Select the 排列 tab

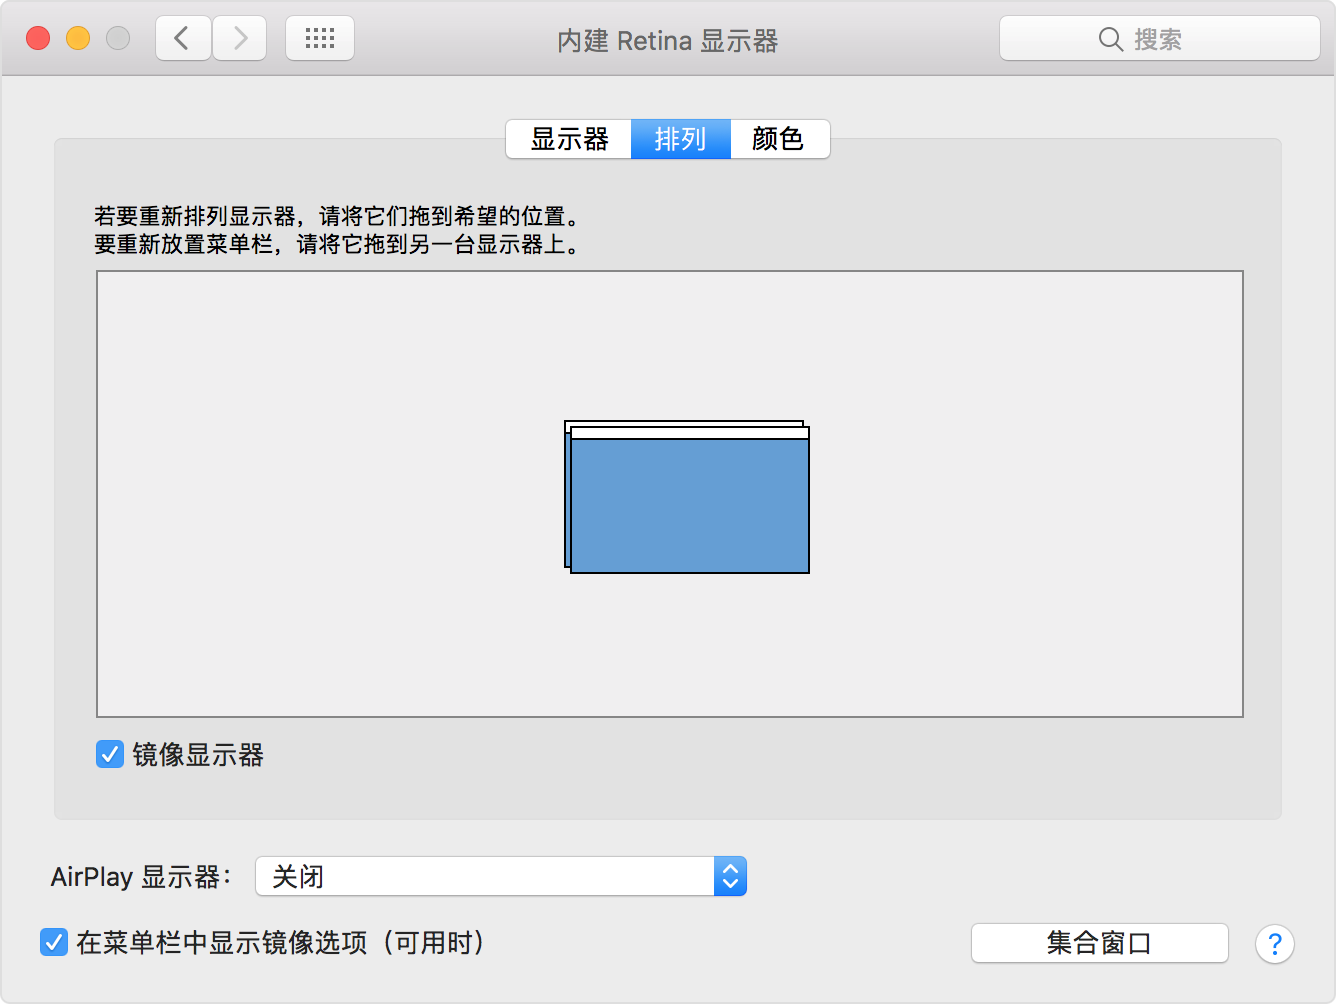point(681,139)
